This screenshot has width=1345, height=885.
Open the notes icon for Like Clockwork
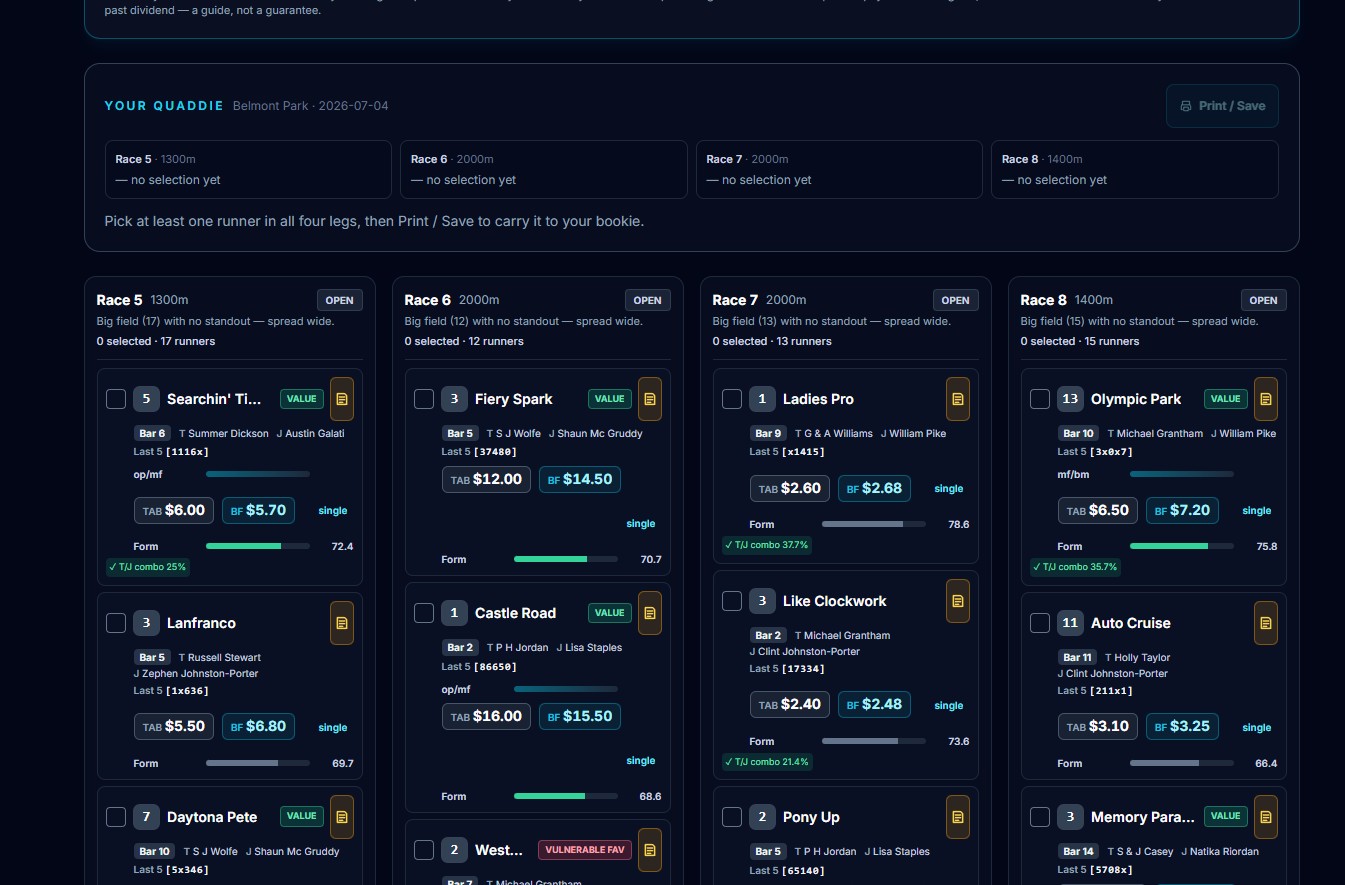click(x=958, y=601)
